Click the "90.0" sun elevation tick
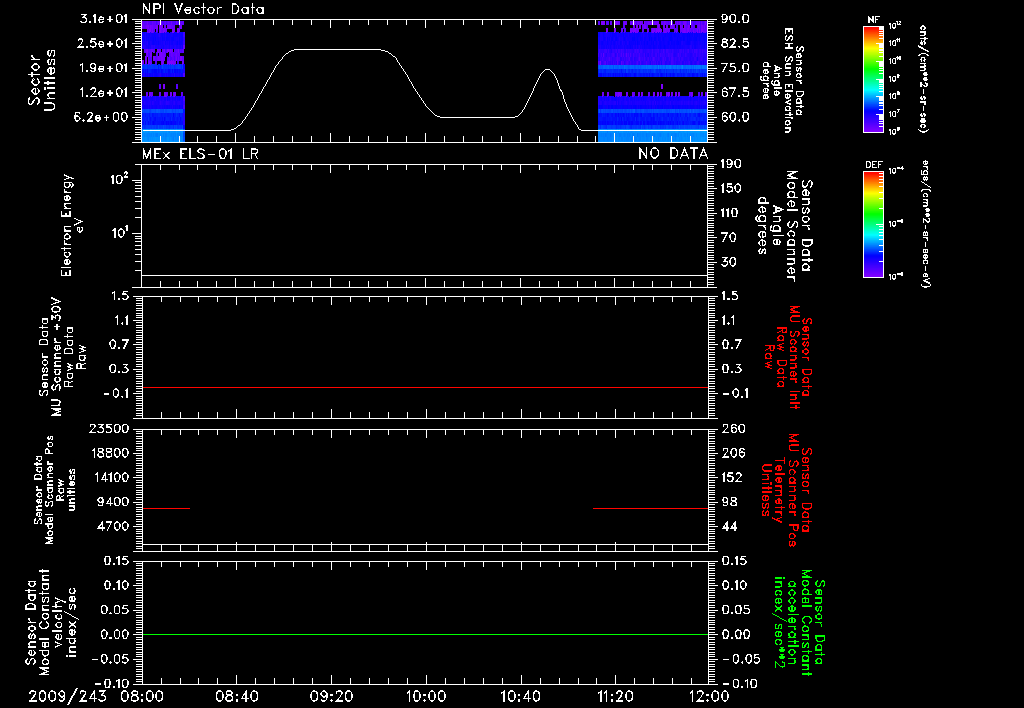Screen dimensions: 1024x708 735,19
